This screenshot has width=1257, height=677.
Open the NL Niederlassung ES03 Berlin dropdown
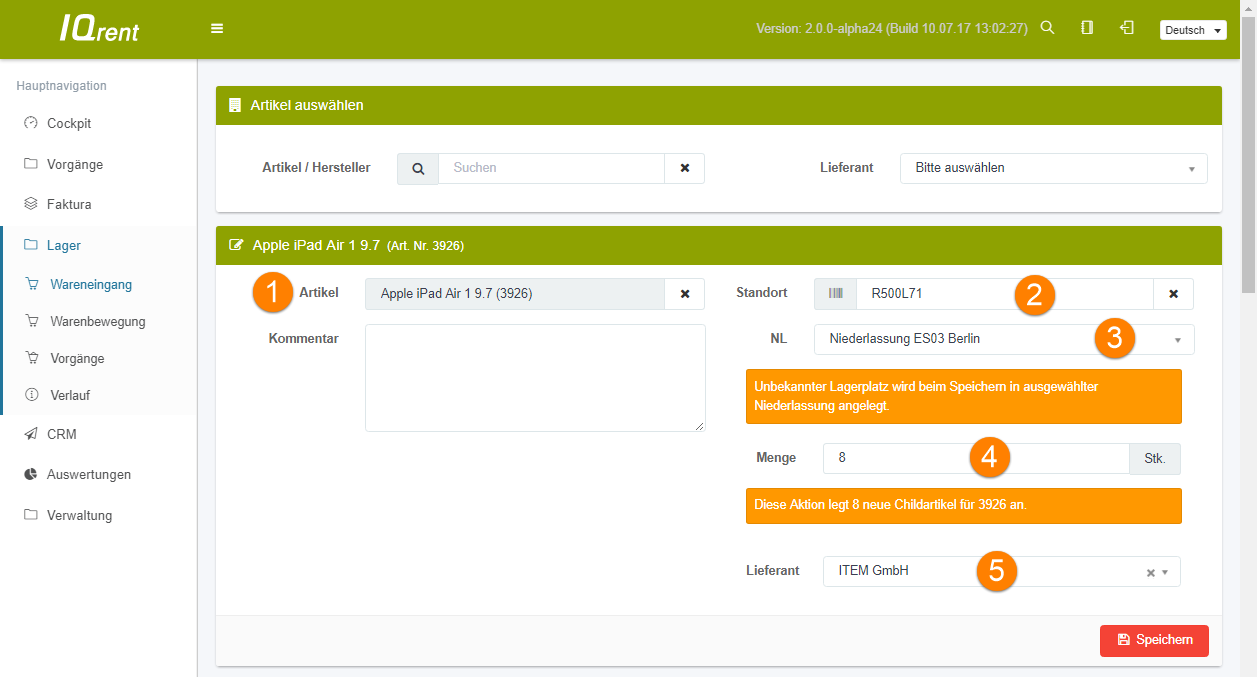(x=1004, y=339)
